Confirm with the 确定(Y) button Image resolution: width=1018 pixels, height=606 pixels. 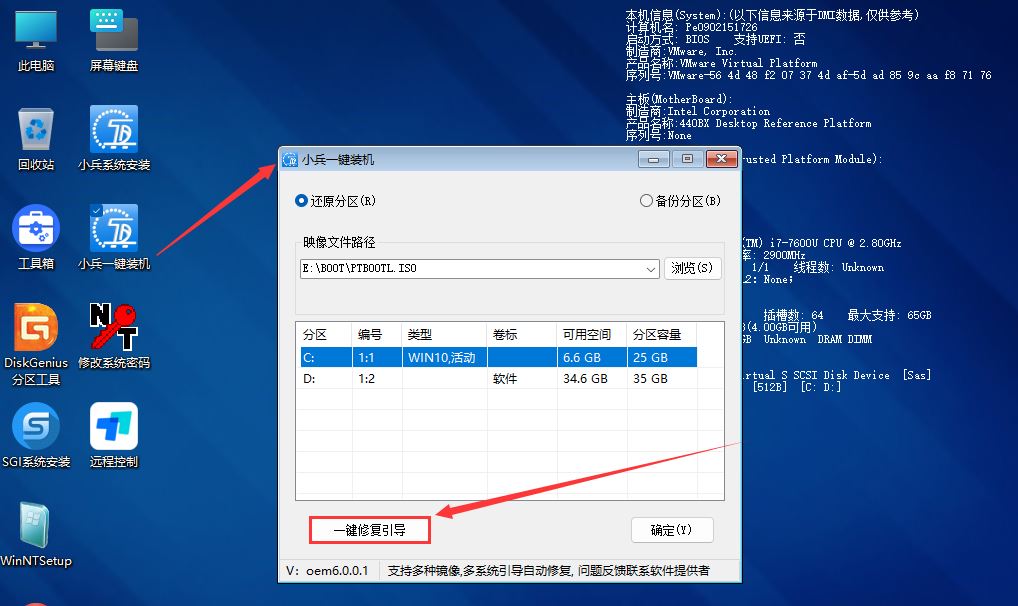[x=671, y=530]
